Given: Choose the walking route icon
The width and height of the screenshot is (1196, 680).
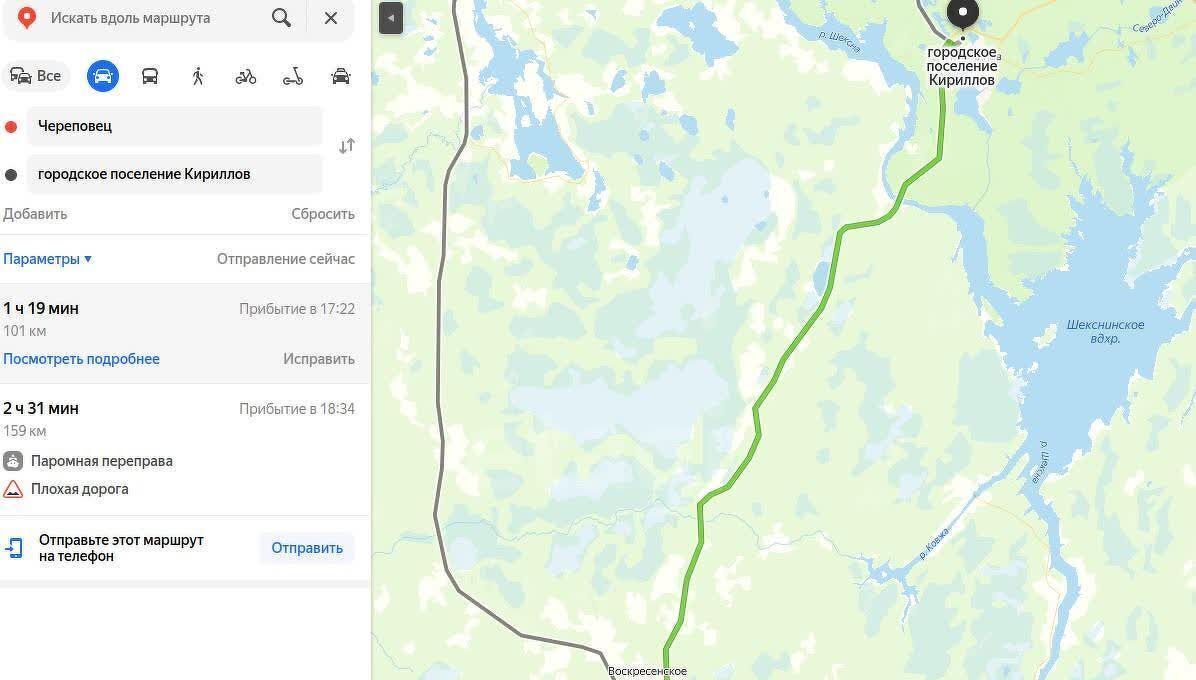Looking at the screenshot, I should [198, 76].
